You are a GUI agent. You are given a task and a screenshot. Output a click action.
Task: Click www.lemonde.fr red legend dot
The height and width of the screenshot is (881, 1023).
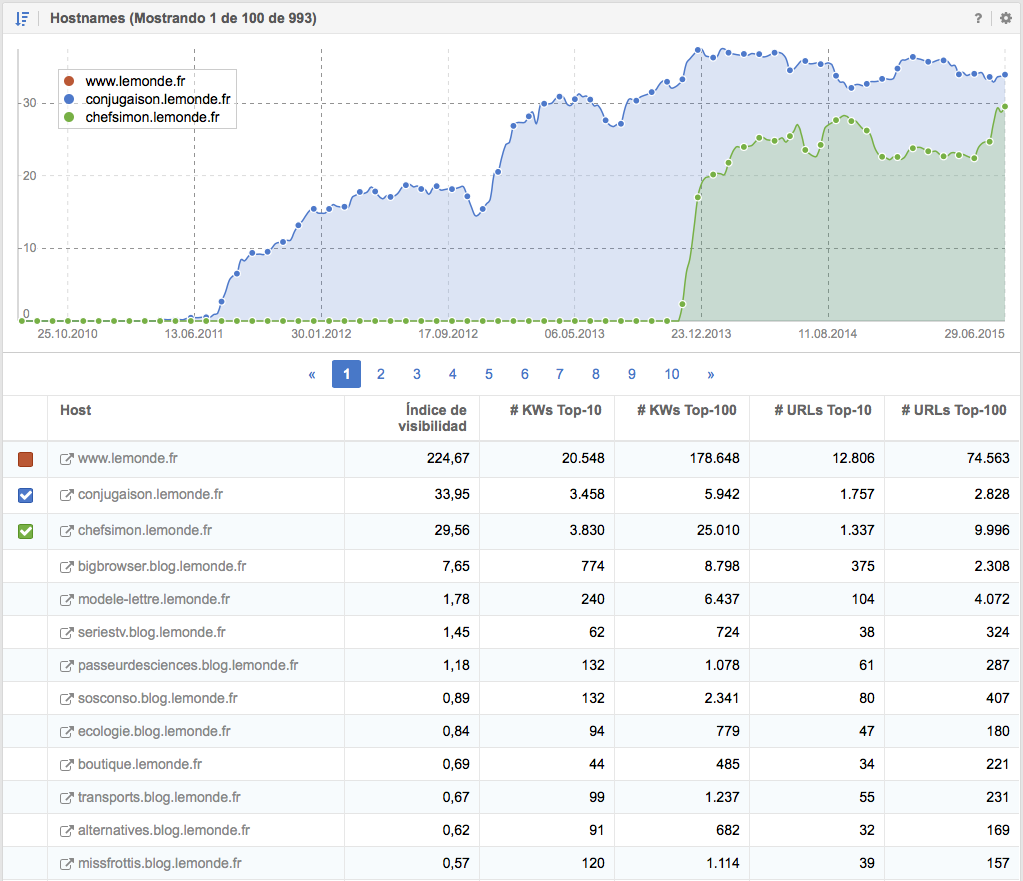(68, 80)
